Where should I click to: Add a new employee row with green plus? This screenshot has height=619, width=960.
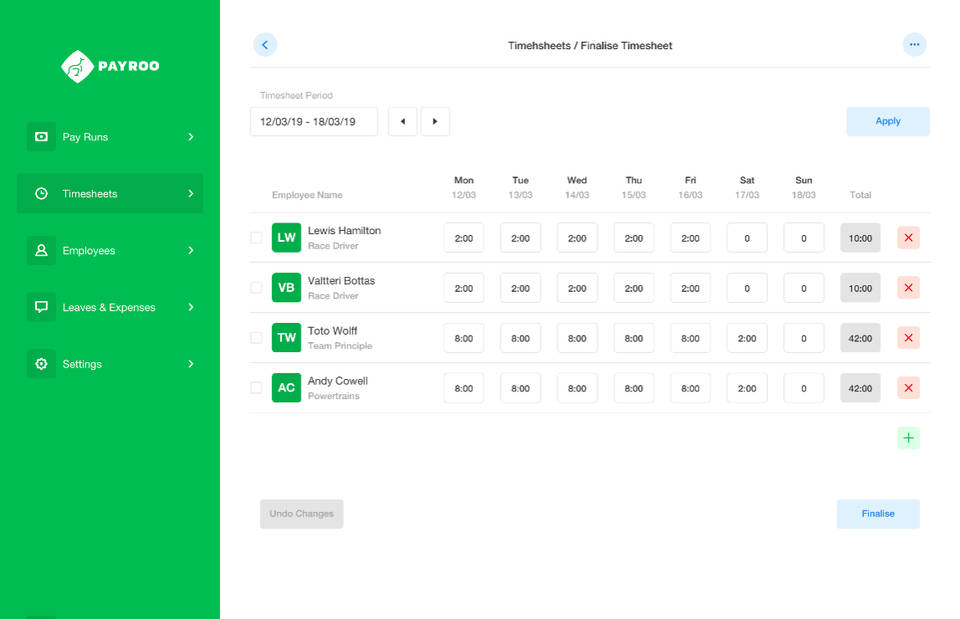[x=909, y=438]
